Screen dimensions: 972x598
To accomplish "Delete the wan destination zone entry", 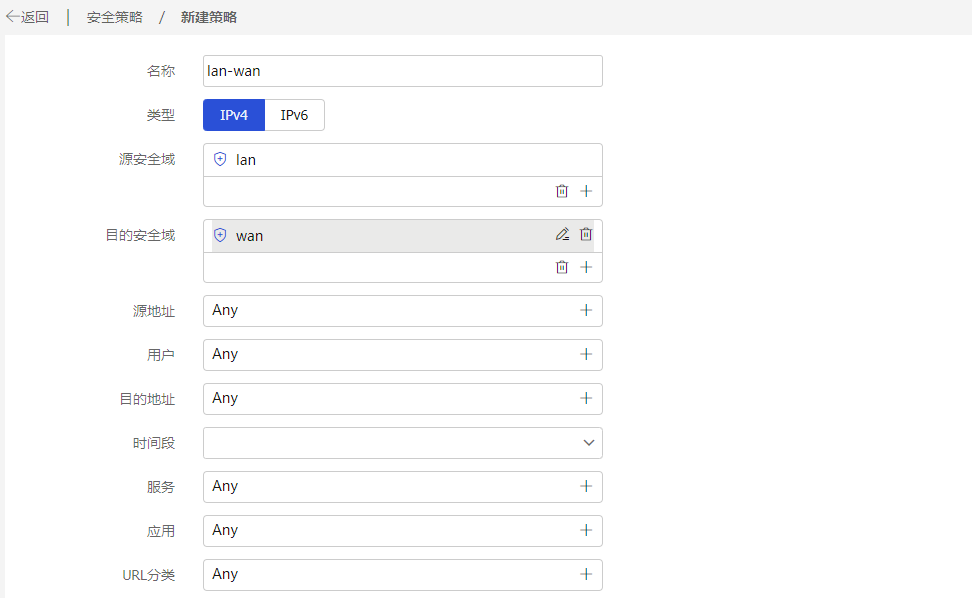I will pyautogui.click(x=586, y=234).
